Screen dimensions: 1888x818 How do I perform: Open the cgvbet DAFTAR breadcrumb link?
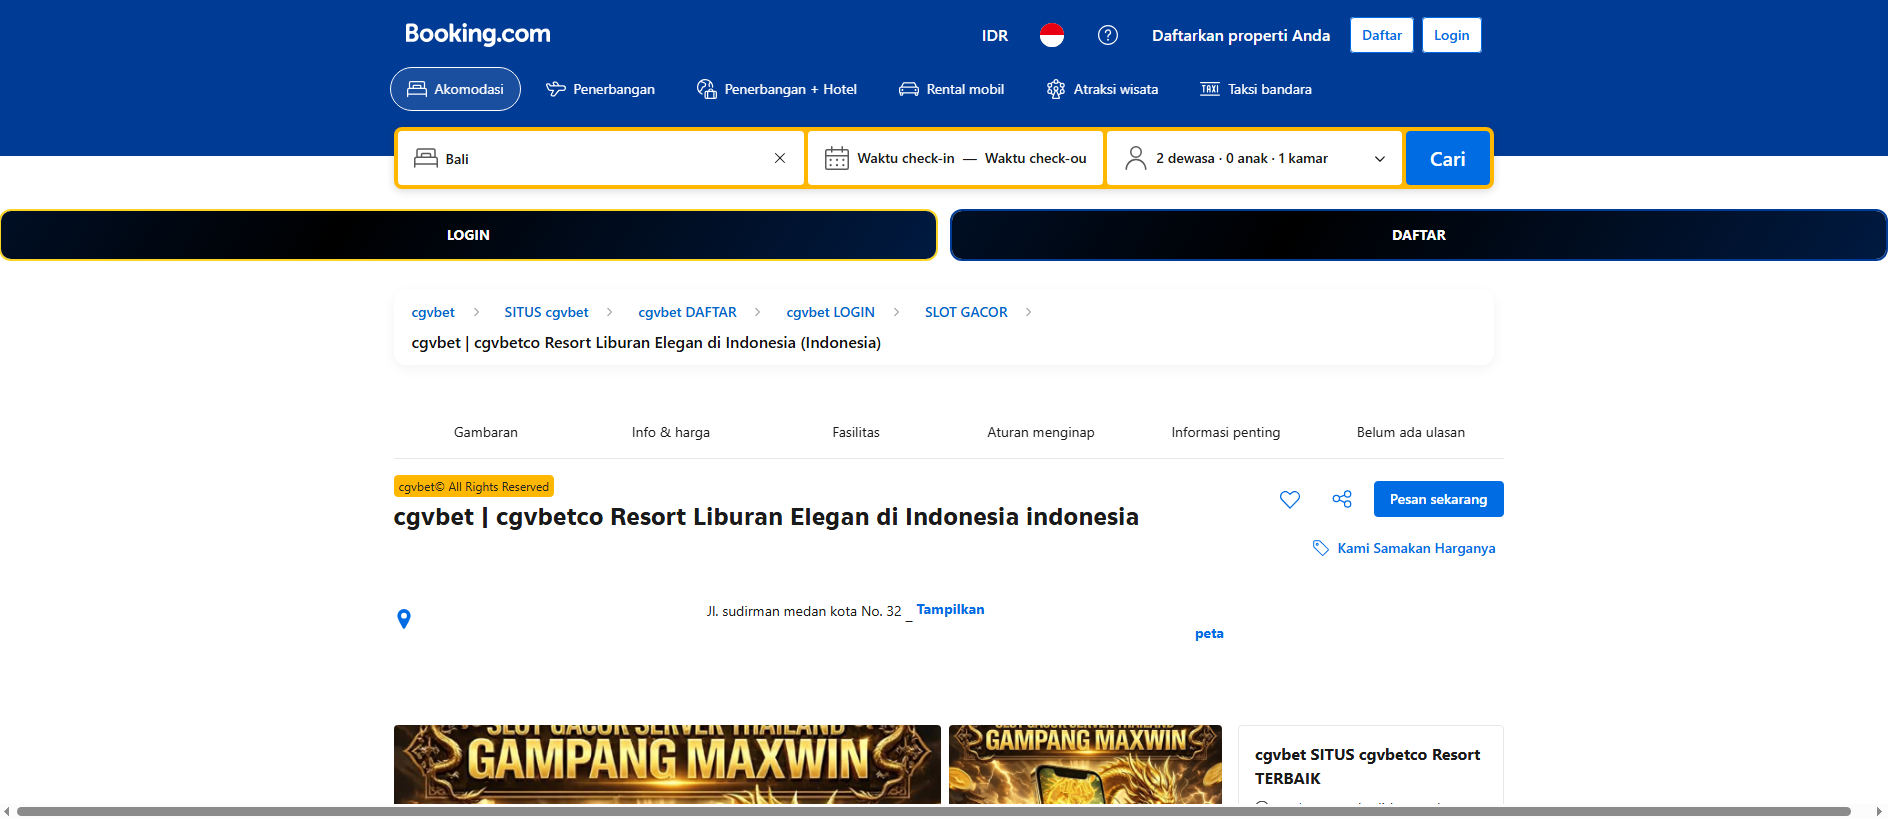tap(687, 312)
